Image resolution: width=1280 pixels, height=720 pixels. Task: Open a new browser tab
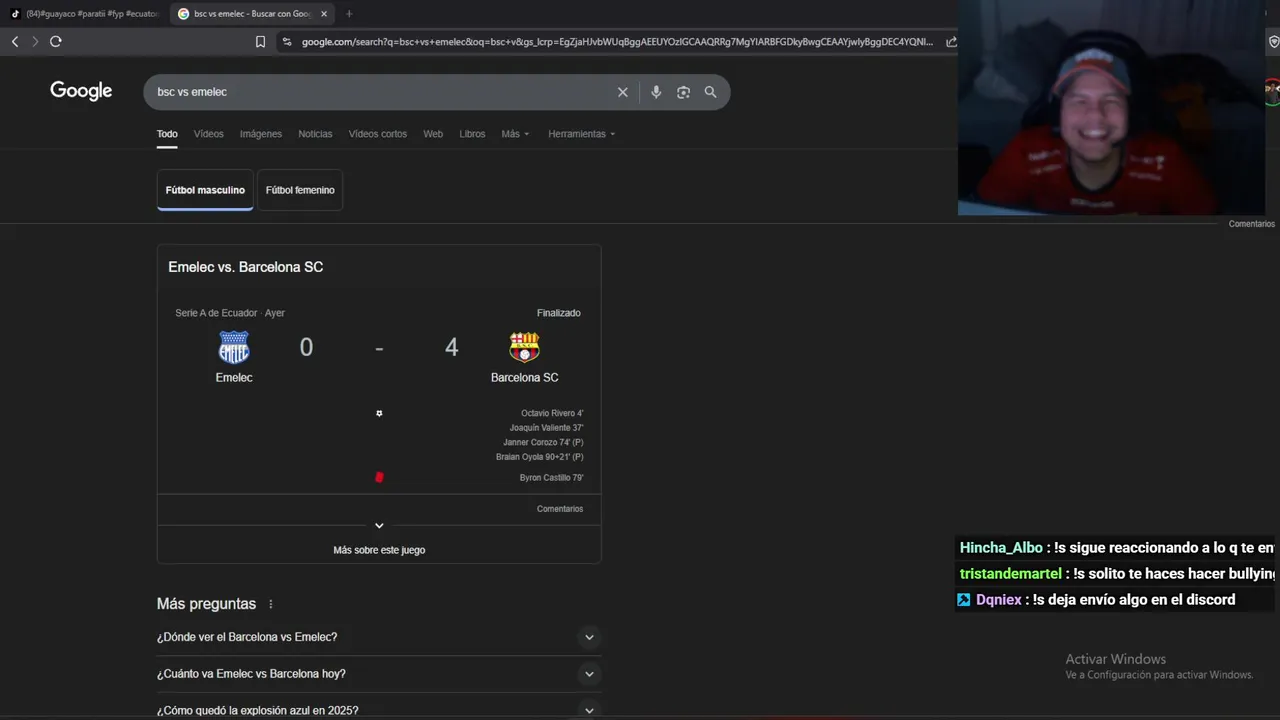point(349,14)
